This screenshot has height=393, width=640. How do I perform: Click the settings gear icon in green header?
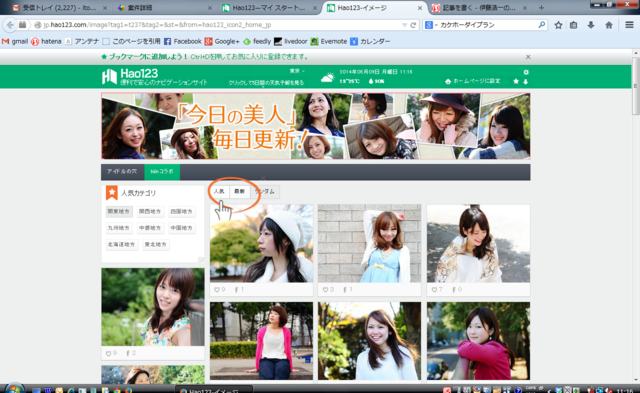click(x=526, y=72)
